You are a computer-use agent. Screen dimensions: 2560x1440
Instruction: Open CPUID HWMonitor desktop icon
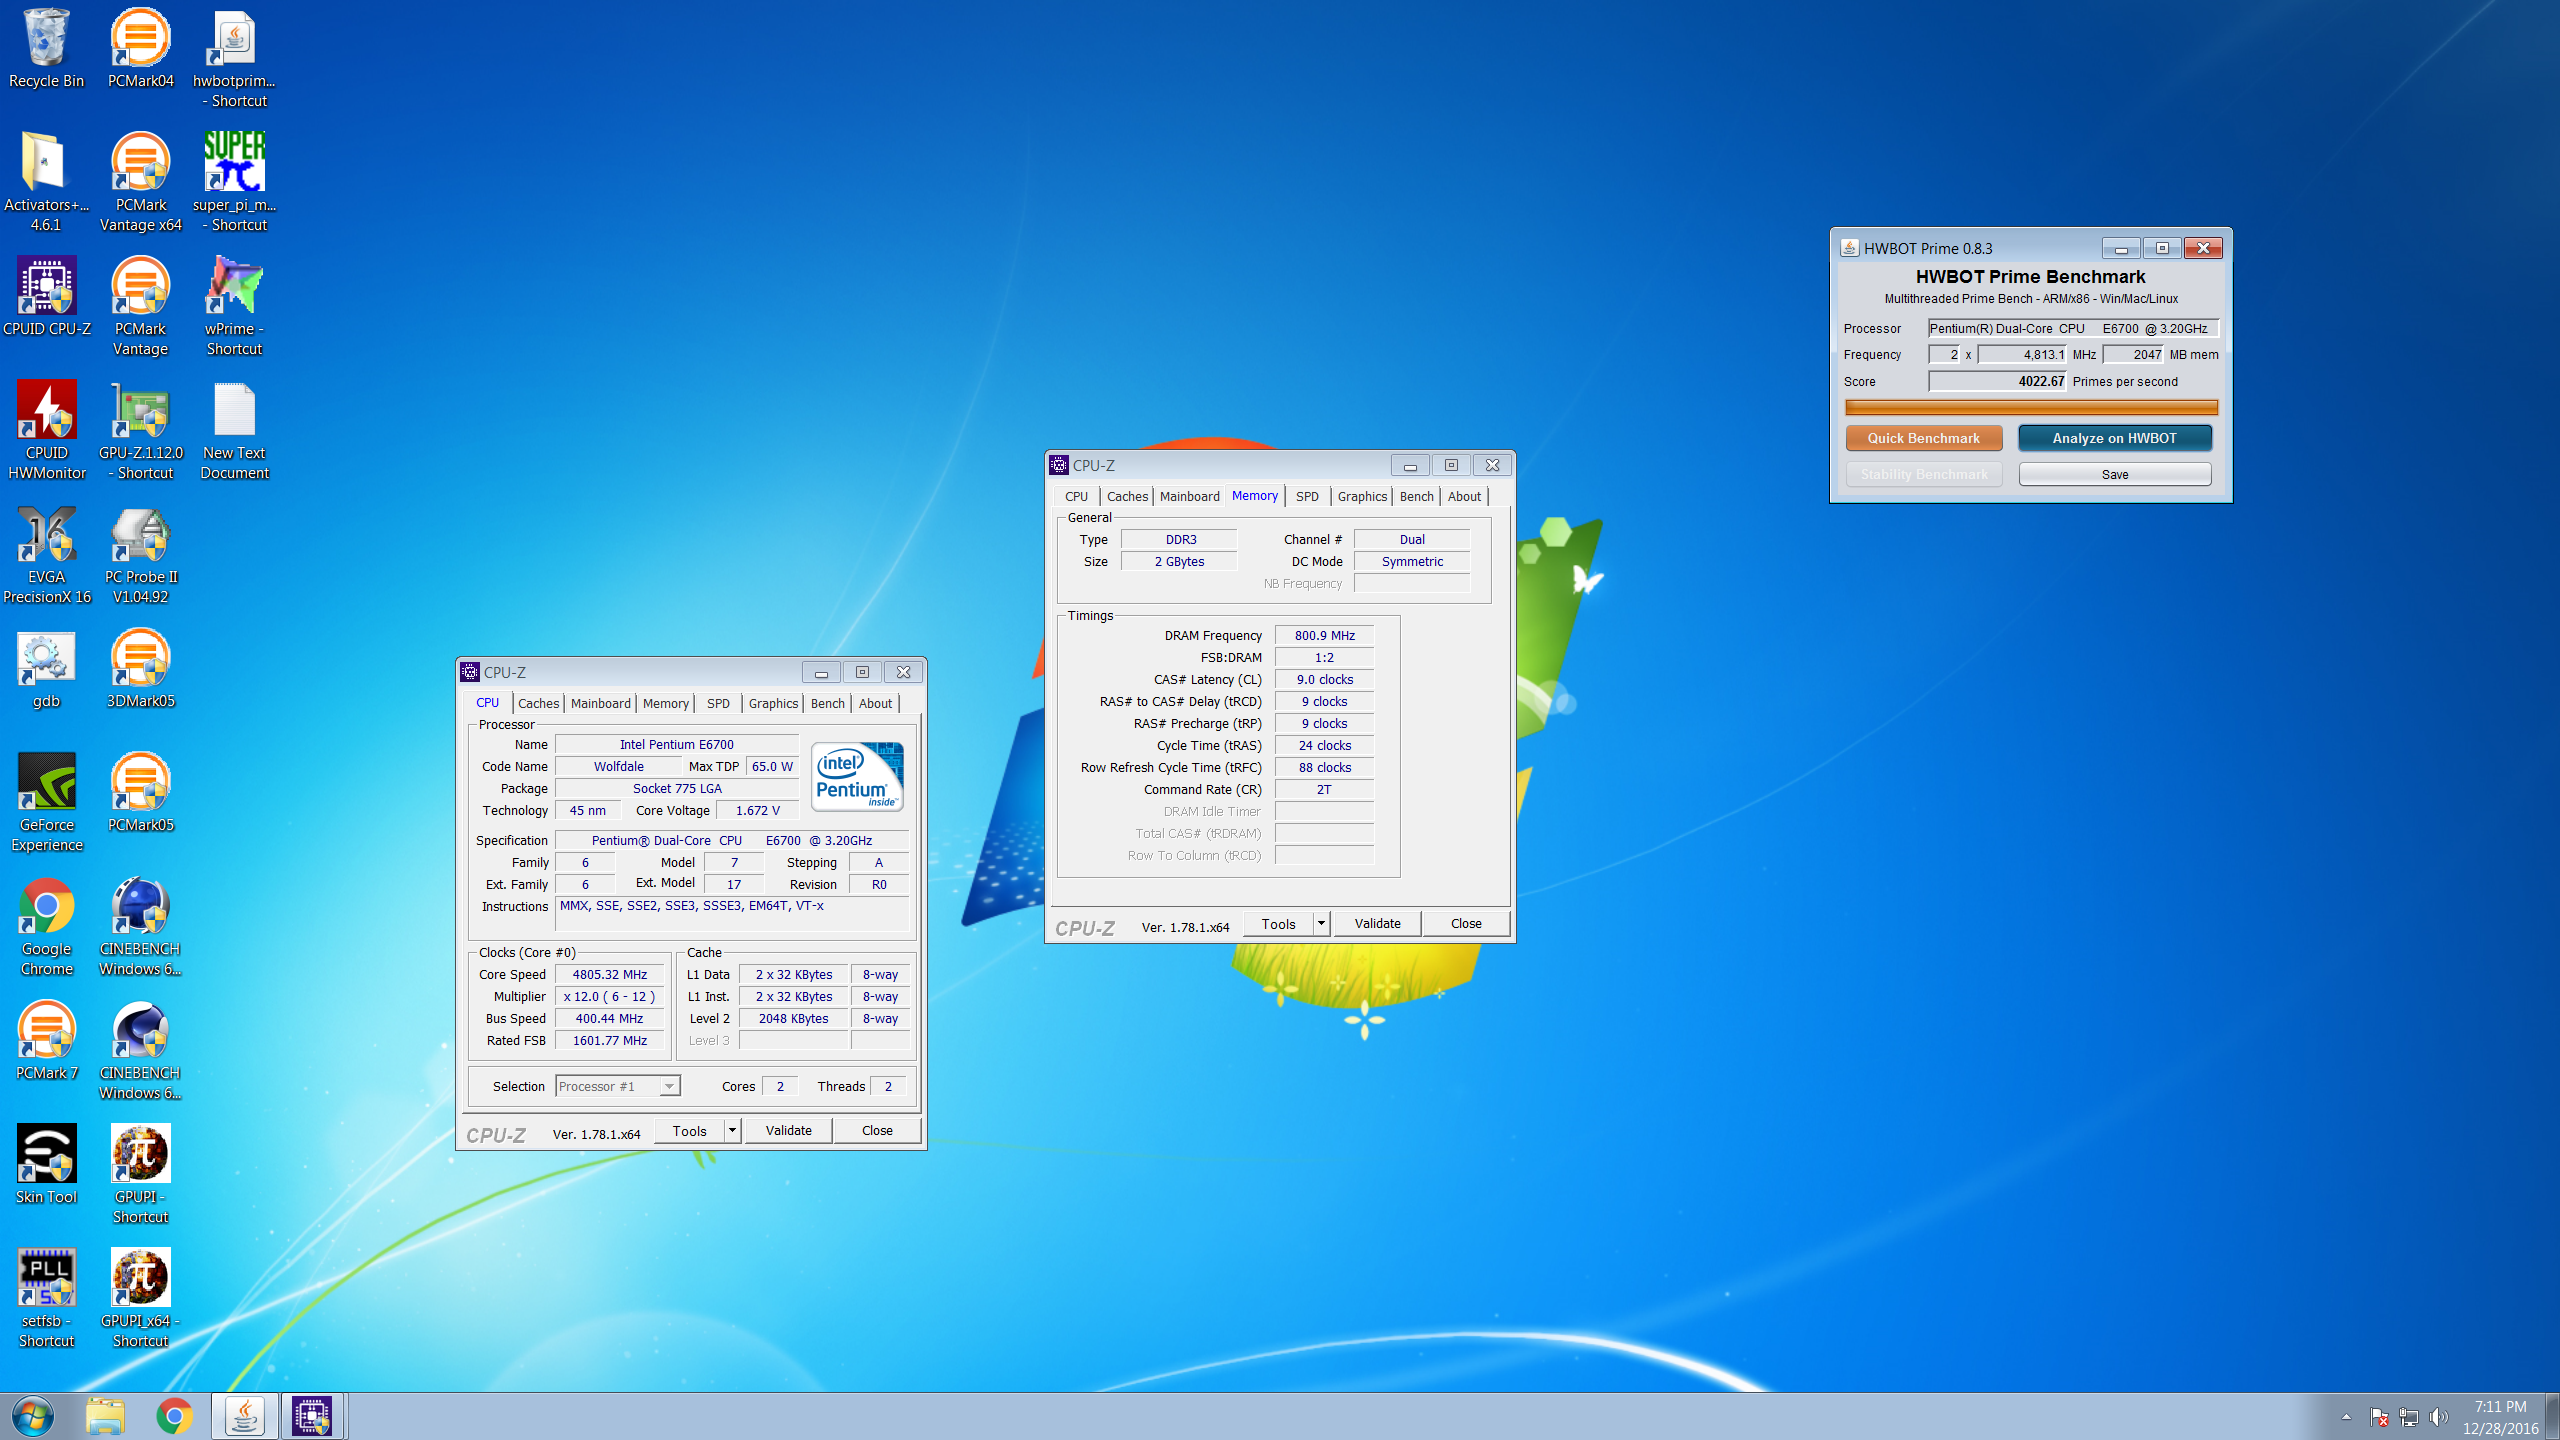coord(46,430)
